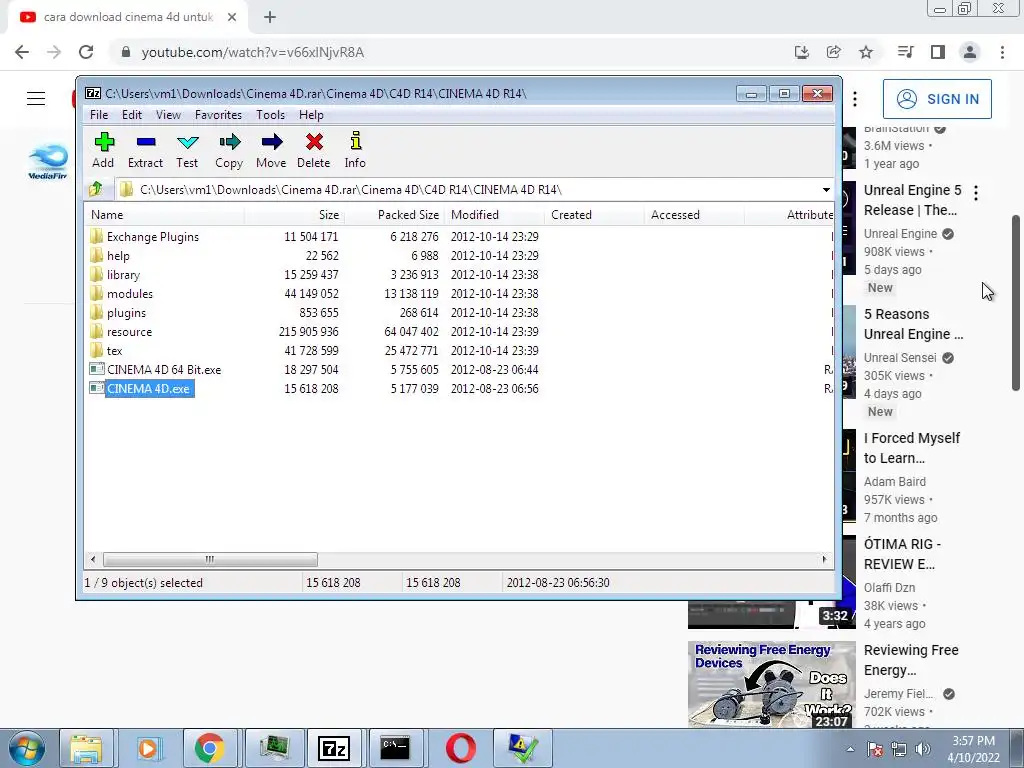Open the command prompt taskbar icon
Viewport: 1024px width, 768px height.
[x=396, y=748]
